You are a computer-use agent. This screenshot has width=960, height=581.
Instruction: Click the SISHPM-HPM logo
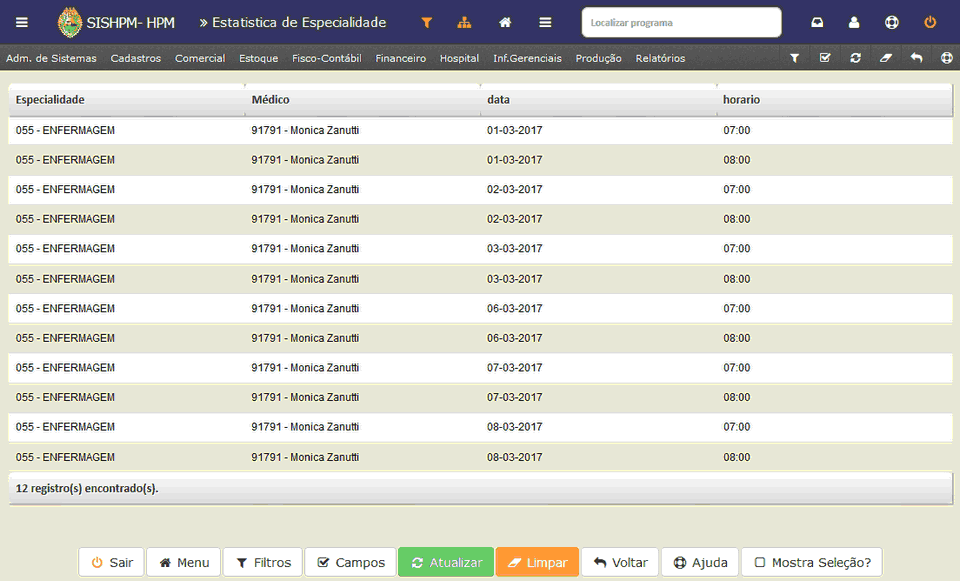tap(116, 23)
